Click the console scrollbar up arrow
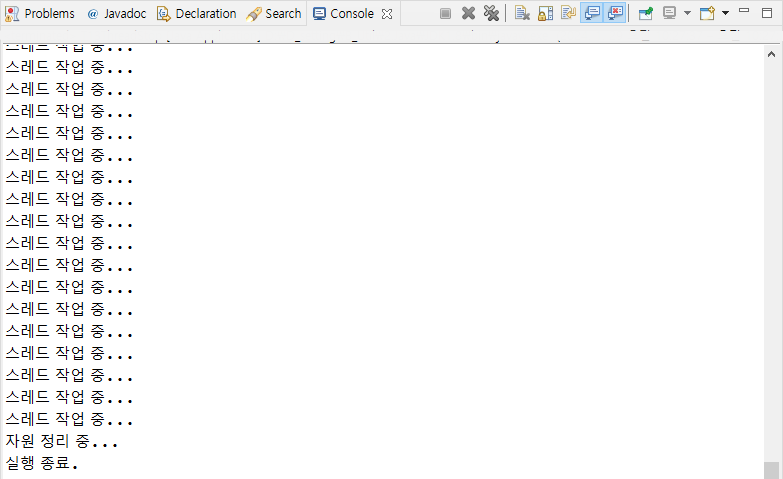 click(772, 54)
